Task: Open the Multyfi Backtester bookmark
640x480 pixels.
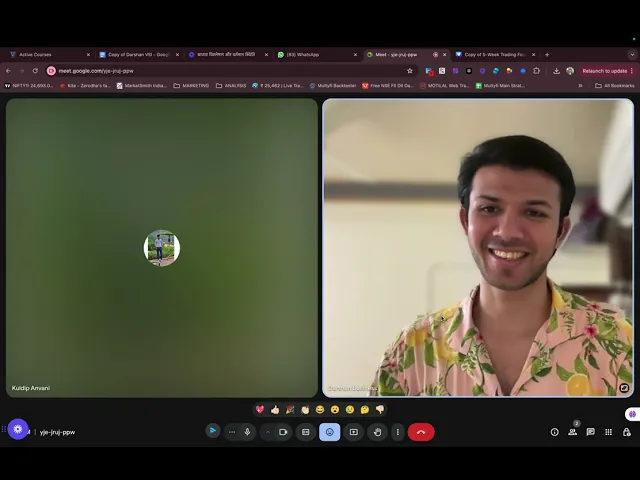Action: tap(333, 86)
